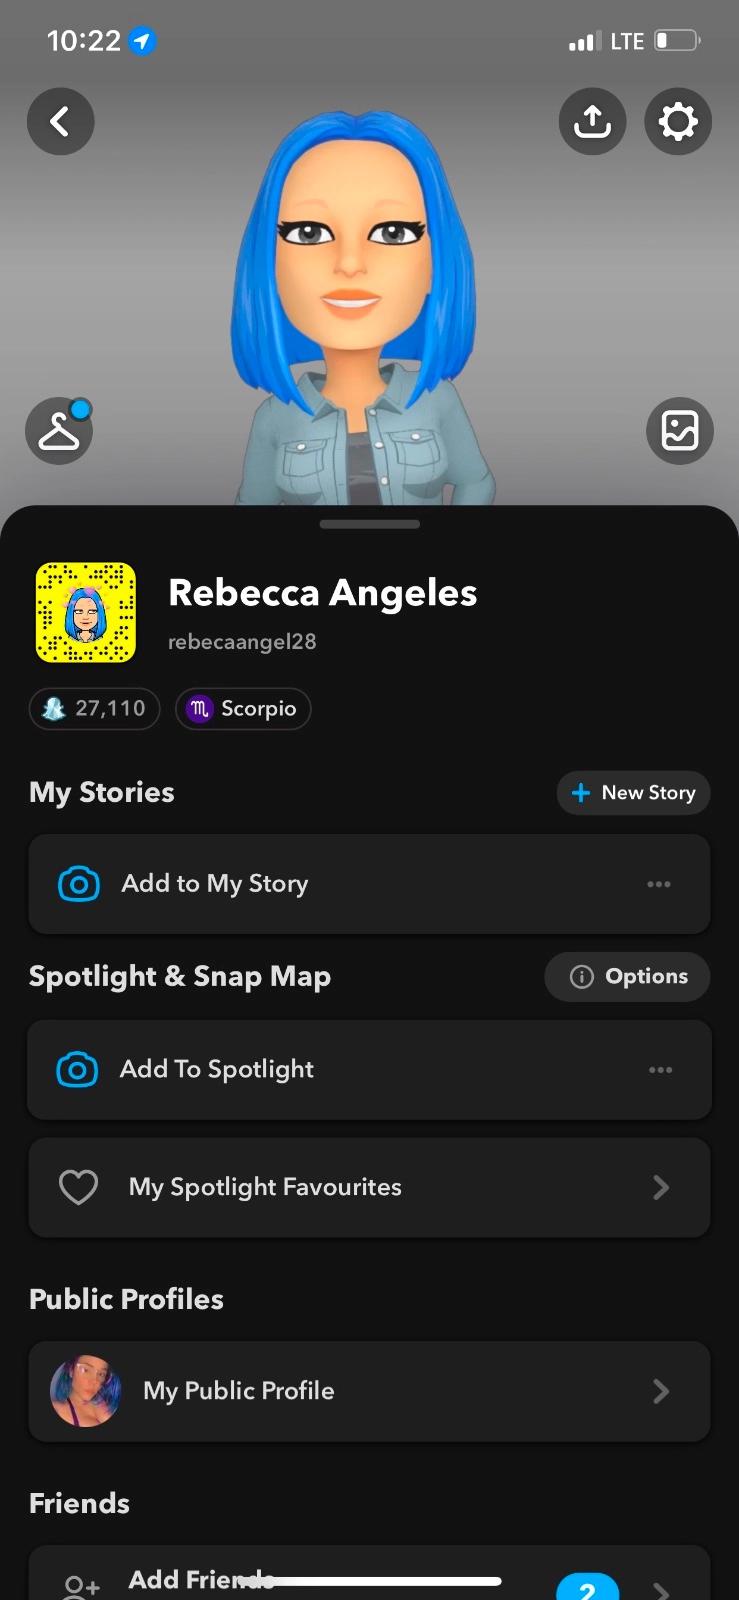
Task: Click the New Story button
Action: pos(633,793)
